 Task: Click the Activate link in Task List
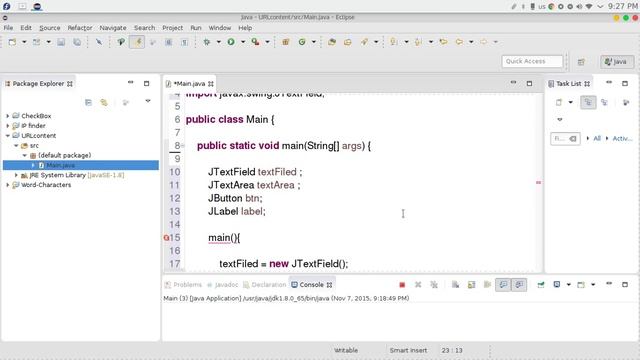point(622,138)
